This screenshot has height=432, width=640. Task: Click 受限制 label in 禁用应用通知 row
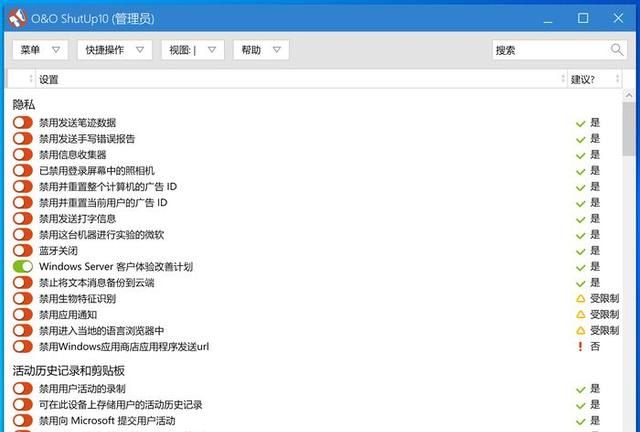tap(604, 315)
